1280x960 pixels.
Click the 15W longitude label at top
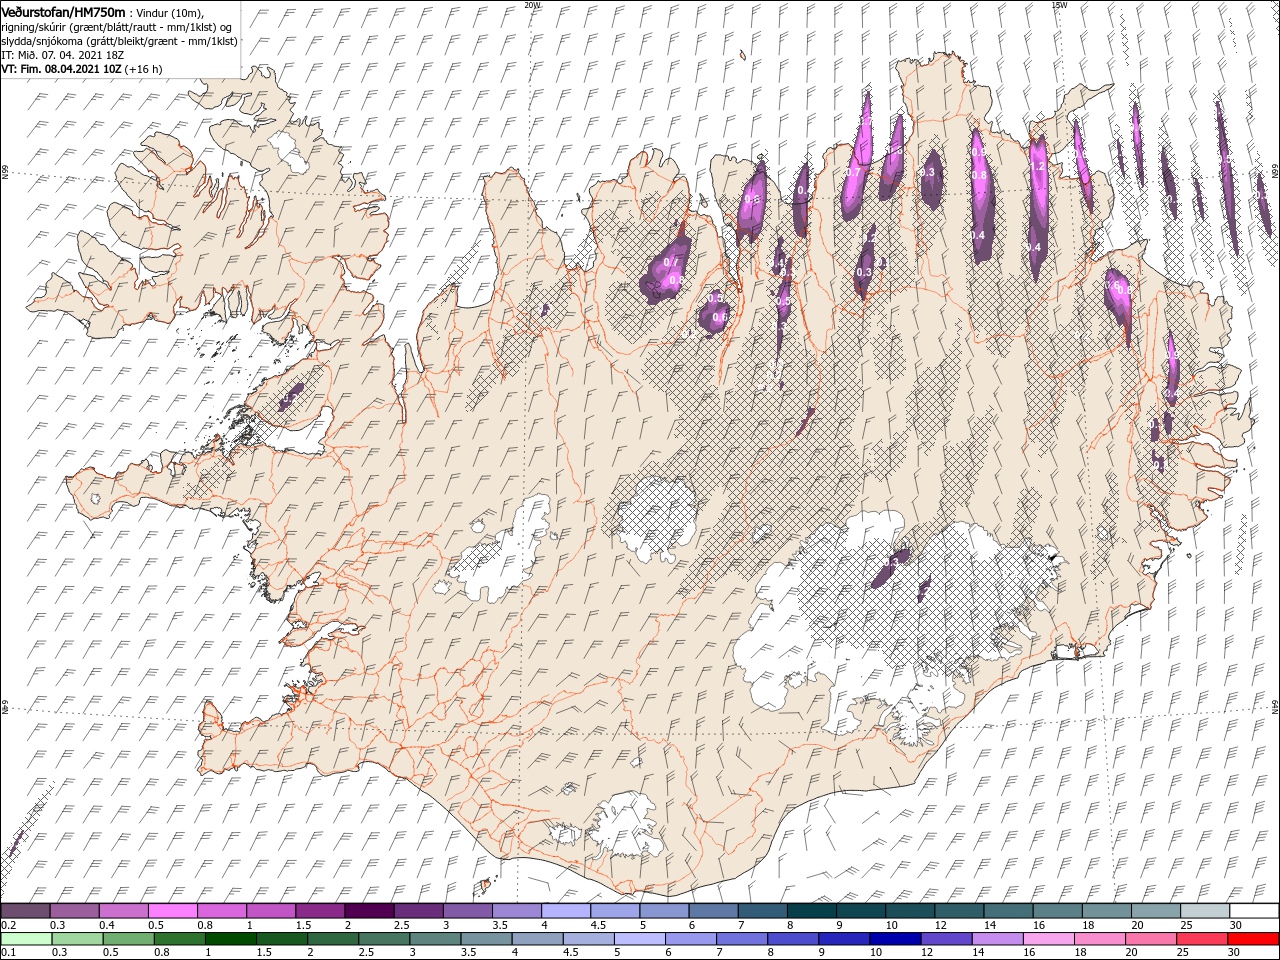point(1059,5)
